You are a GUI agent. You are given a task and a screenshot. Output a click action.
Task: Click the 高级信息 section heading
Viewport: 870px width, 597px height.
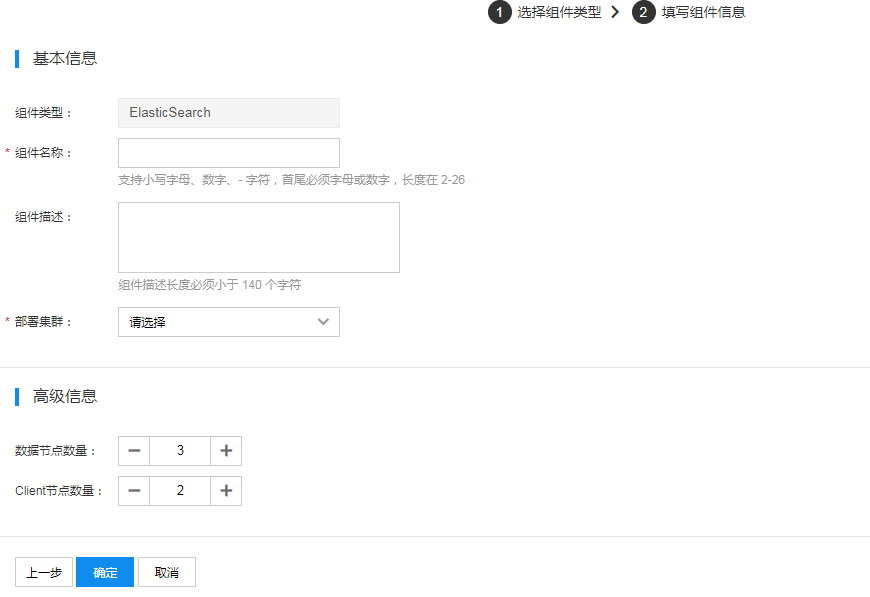tap(65, 396)
